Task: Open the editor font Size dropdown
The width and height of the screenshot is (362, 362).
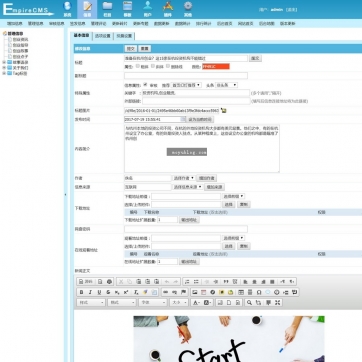Action: click(179, 303)
